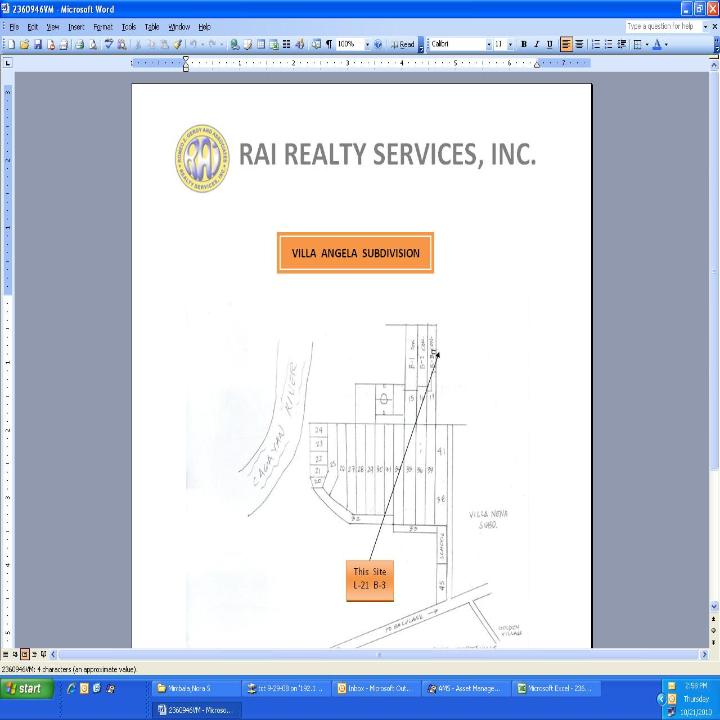This screenshot has height=720, width=720.
Task: Toggle the Drawing toolbar
Action: point(300,45)
